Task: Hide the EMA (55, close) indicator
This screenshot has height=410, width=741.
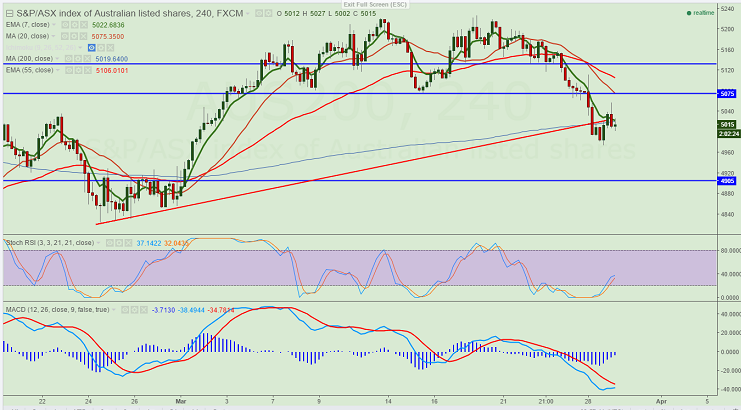Action: (69, 70)
